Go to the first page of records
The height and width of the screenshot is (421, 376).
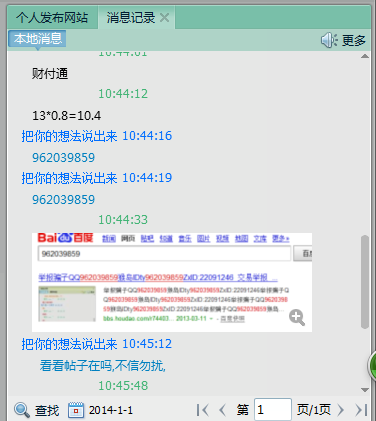202,410
